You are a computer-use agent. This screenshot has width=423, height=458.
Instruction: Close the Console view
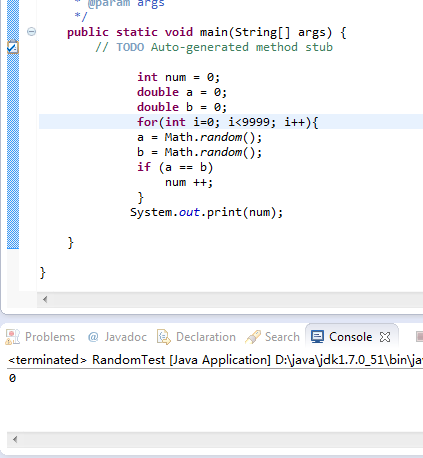(385, 337)
